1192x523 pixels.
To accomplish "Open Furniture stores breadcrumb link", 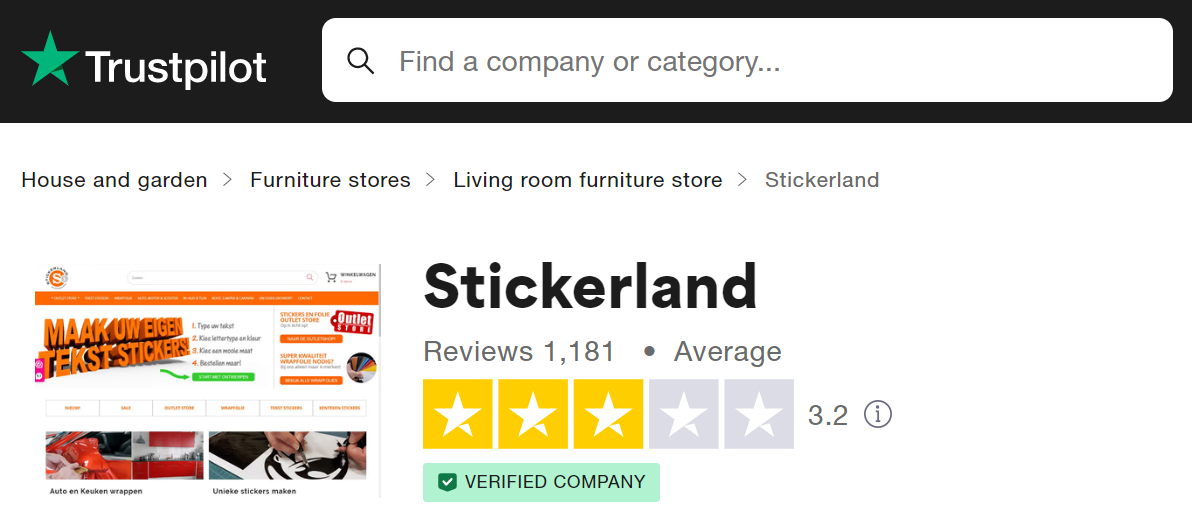I will [330, 180].
